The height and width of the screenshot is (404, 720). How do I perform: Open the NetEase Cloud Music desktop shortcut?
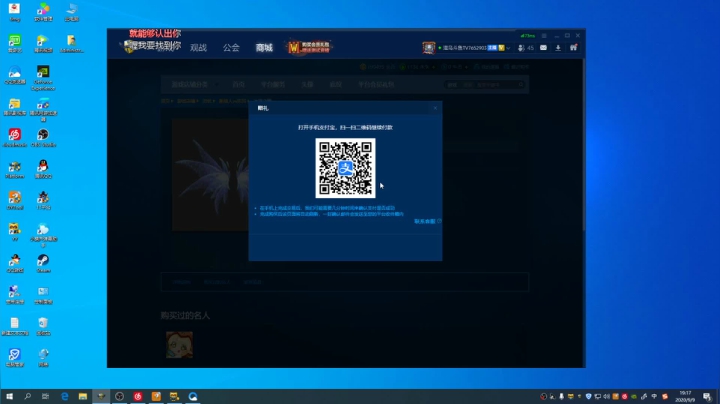pyautogui.click(x=15, y=137)
